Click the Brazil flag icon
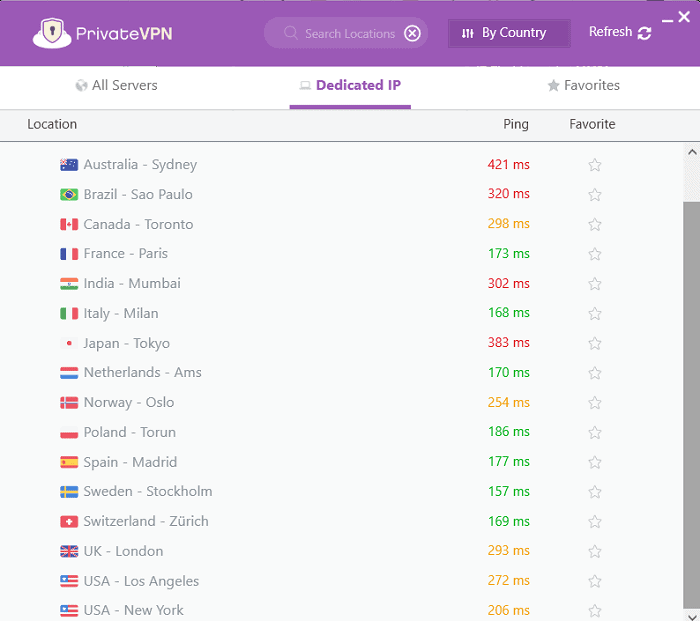 (69, 195)
